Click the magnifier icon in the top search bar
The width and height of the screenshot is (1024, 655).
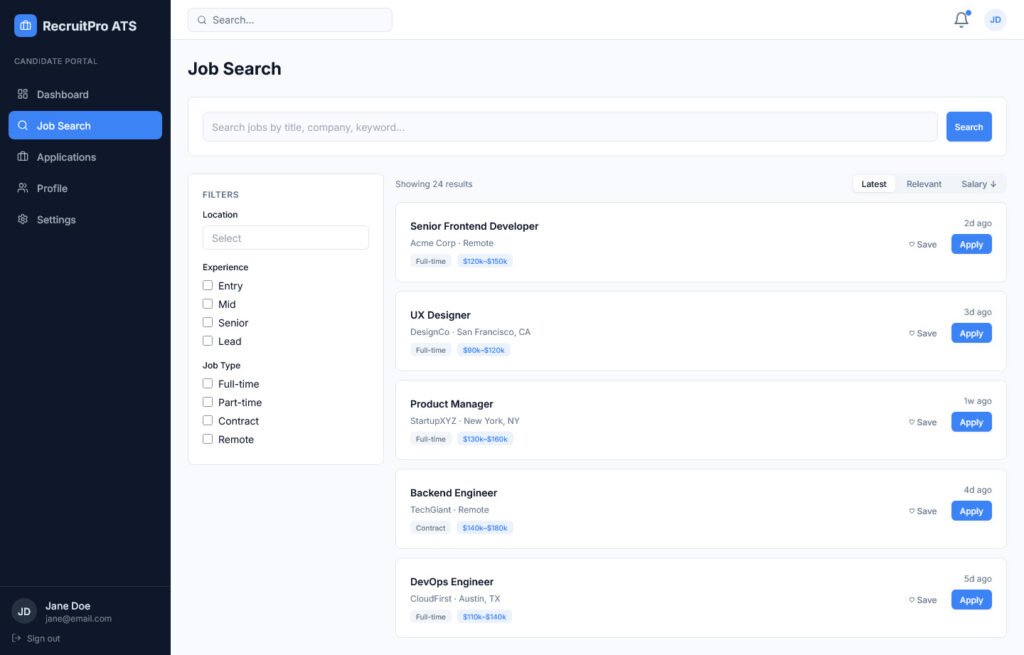[x=201, y=19]
